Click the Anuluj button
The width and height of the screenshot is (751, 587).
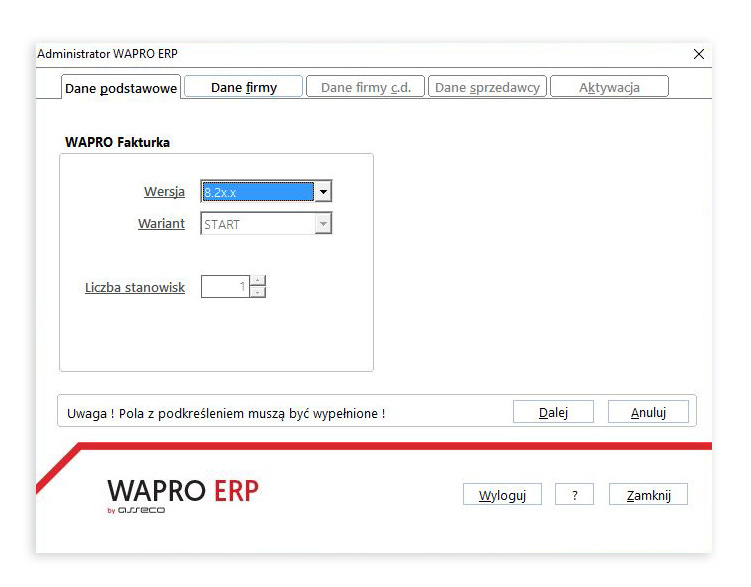648,412
